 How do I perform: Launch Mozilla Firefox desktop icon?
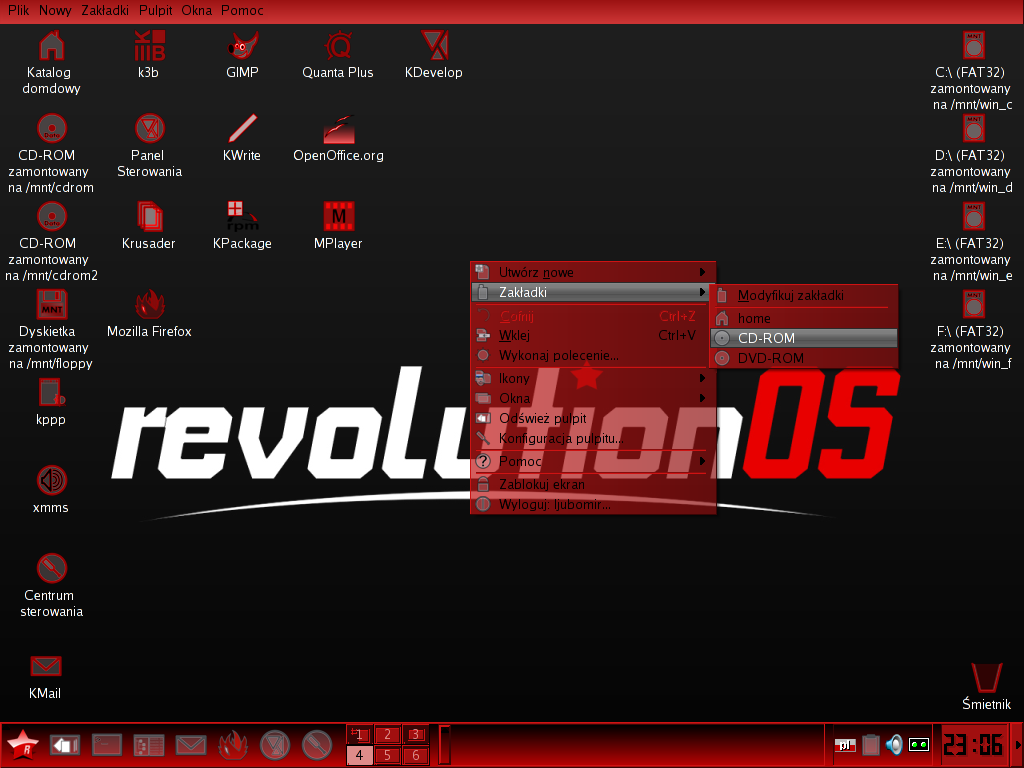(150, 305)
